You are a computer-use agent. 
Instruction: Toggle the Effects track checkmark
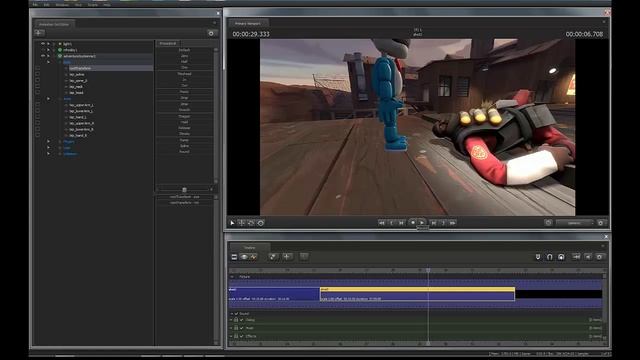(x=242, y=336)
